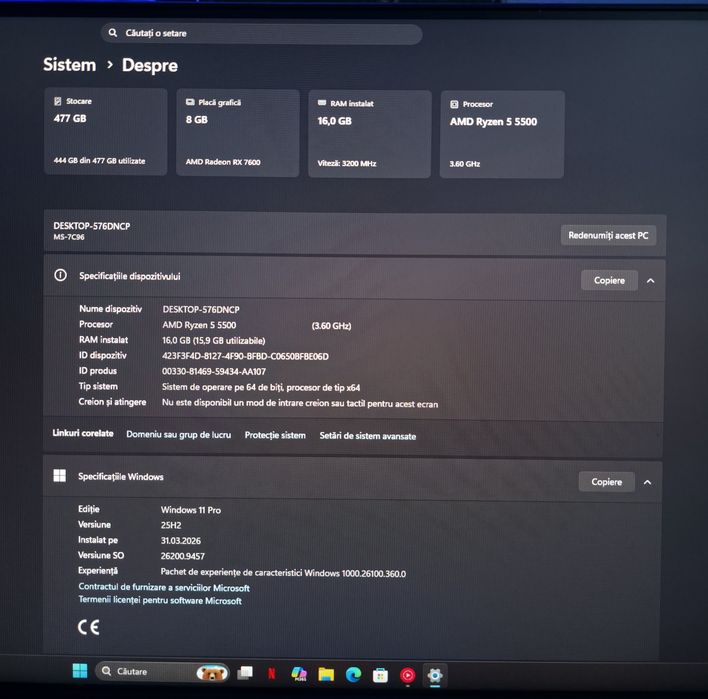Open the Stocare 477 GB card
This screenshot has height=699, width=708.
(106, 131)
